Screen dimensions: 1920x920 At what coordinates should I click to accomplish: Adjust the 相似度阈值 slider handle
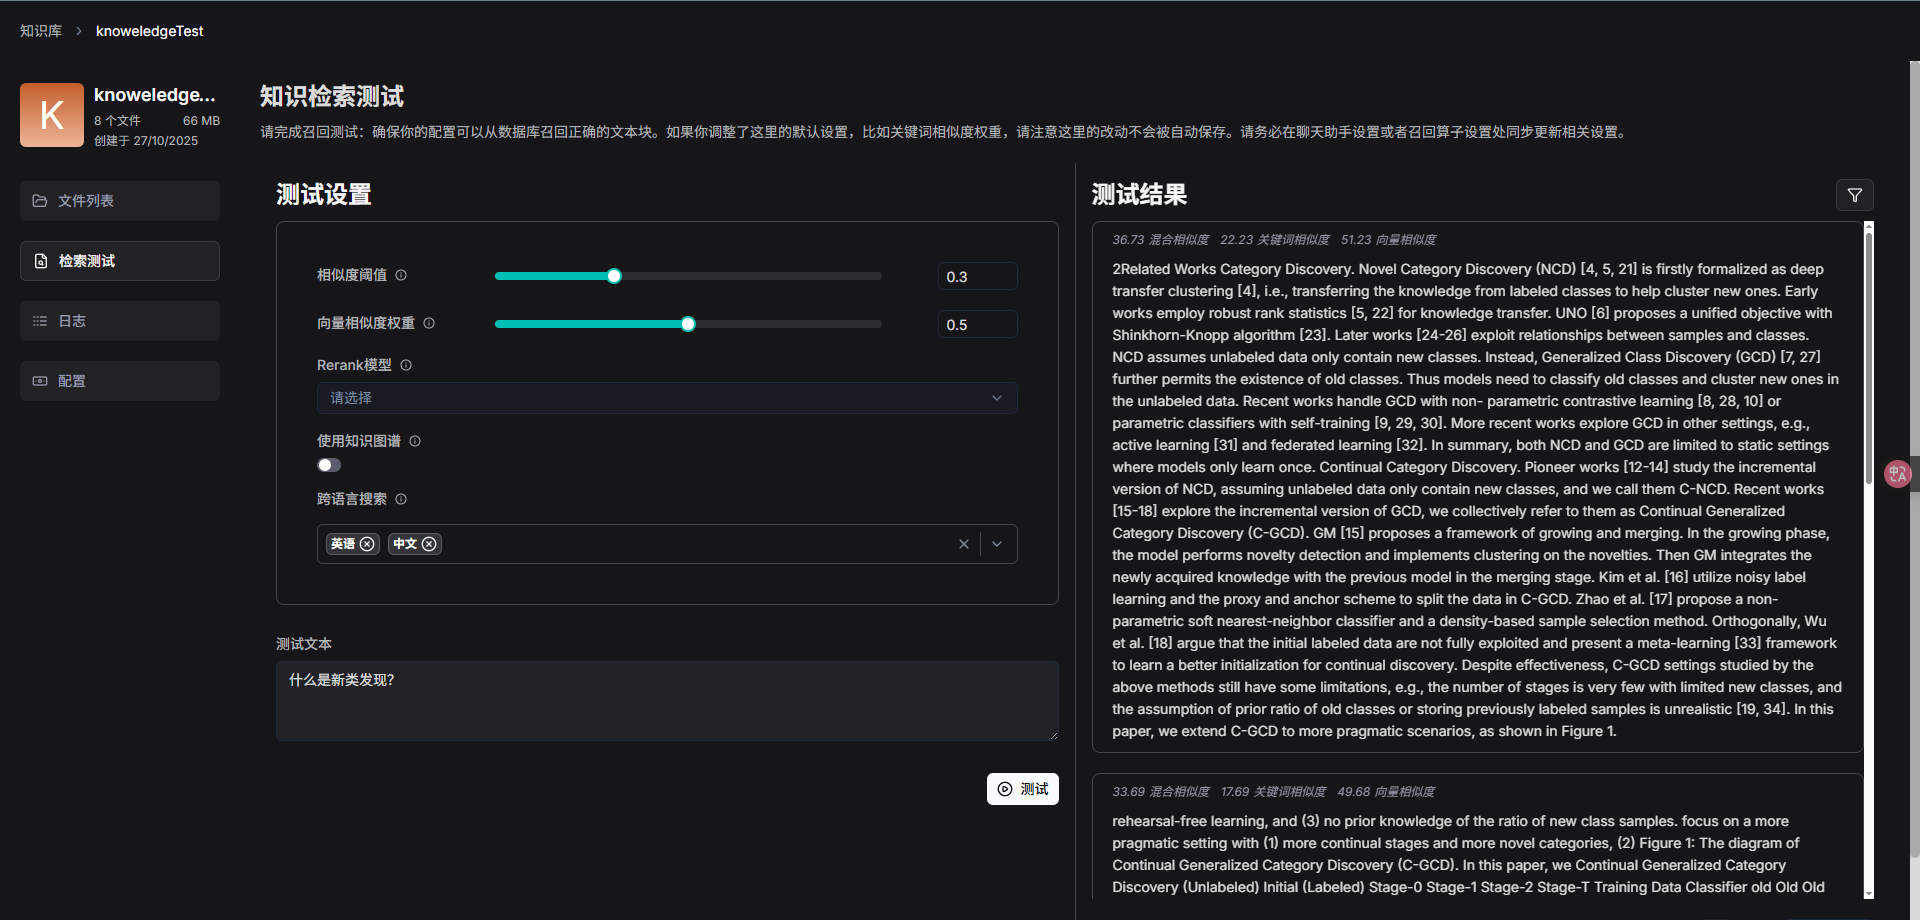tap(614, 276)
